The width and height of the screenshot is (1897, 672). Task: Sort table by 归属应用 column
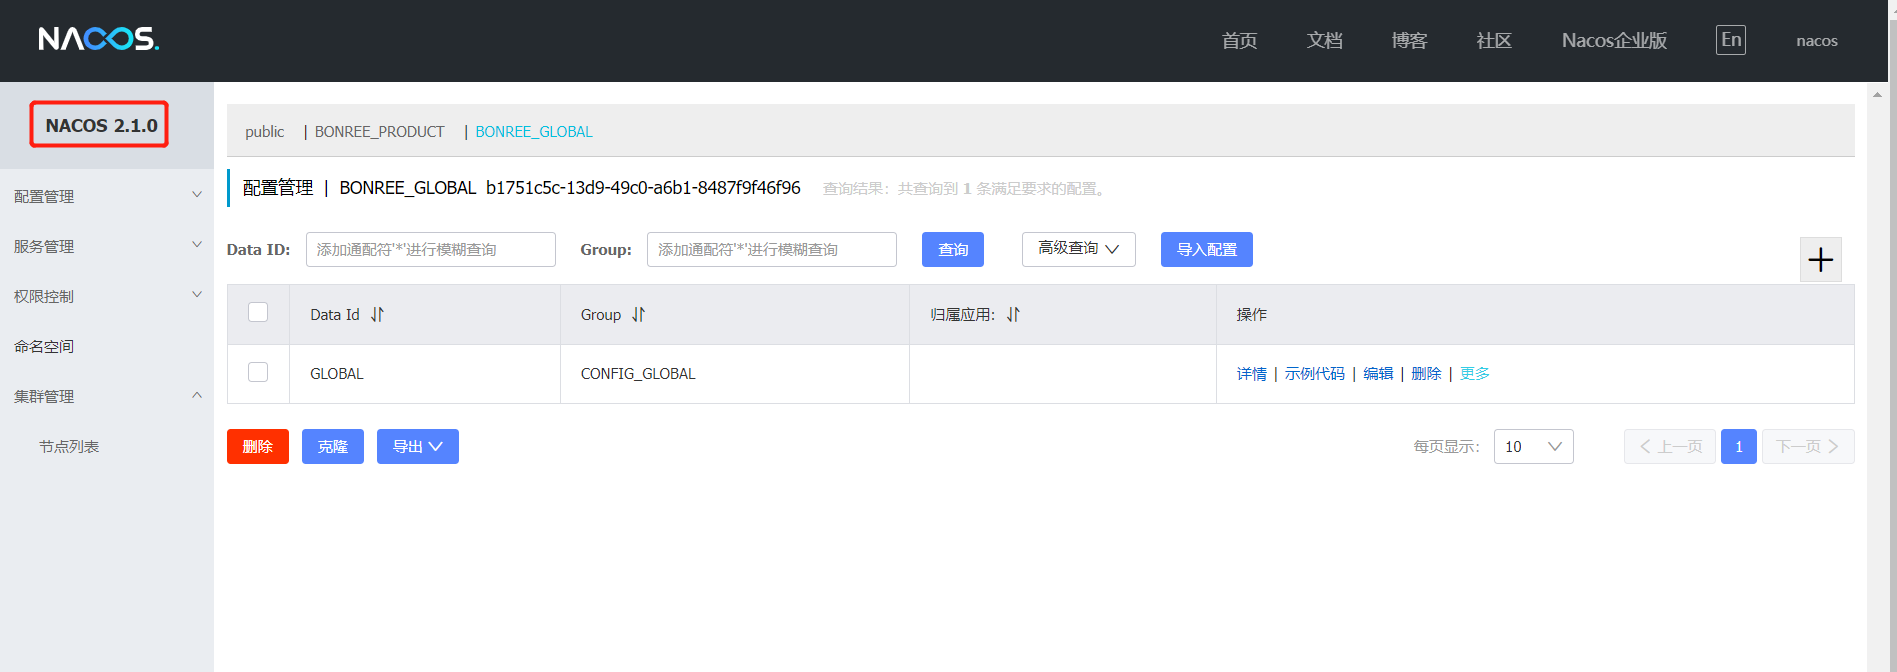click(1013, 314)
